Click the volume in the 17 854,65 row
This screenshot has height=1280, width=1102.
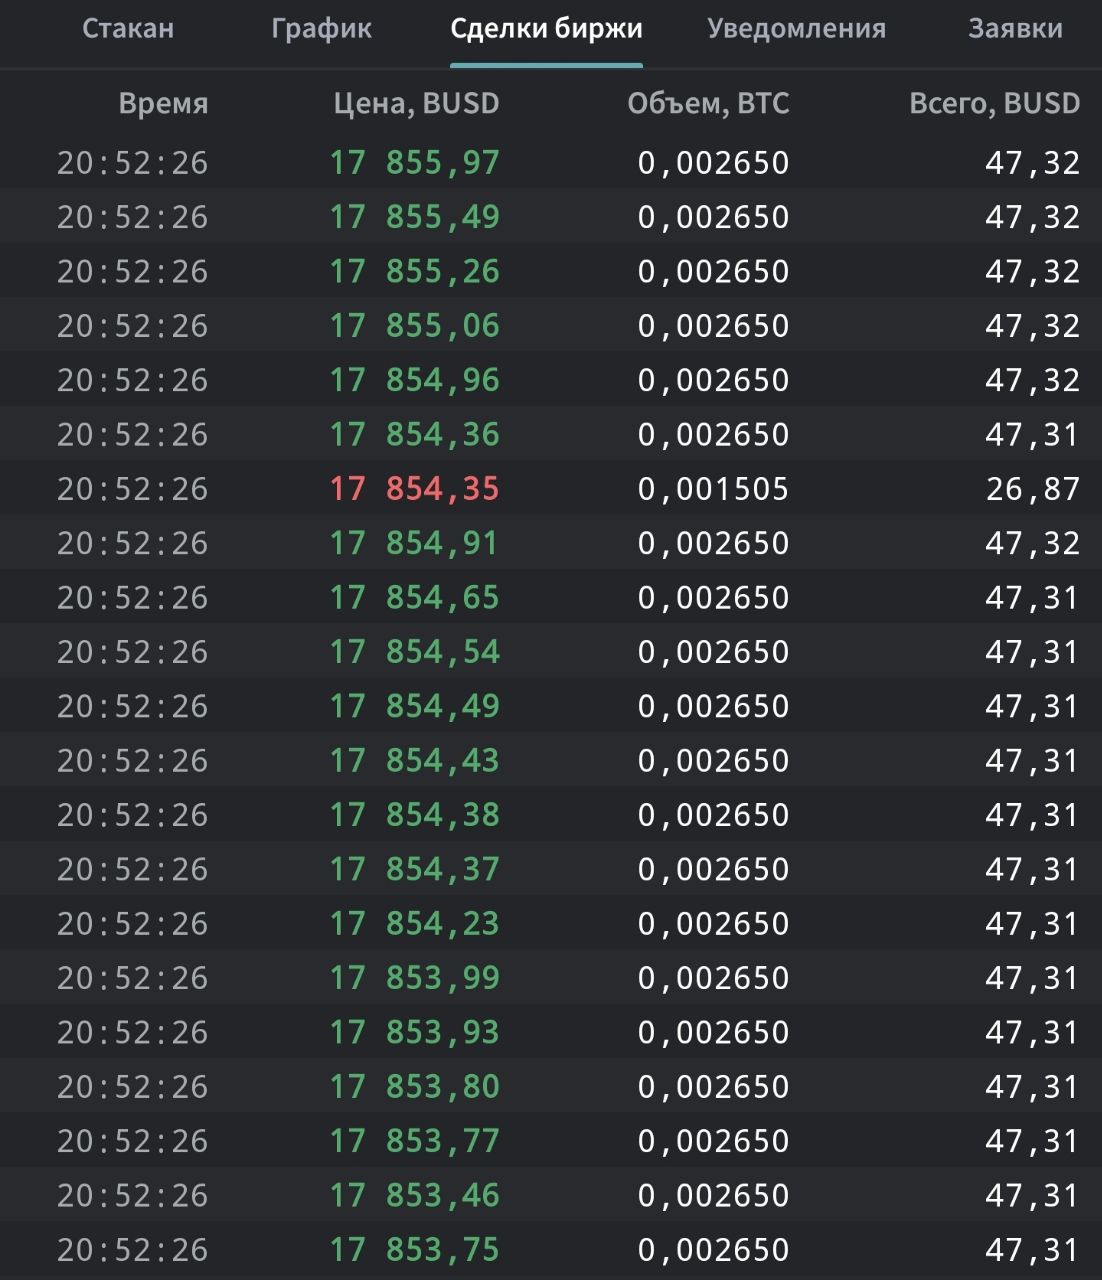click(714, 597)
